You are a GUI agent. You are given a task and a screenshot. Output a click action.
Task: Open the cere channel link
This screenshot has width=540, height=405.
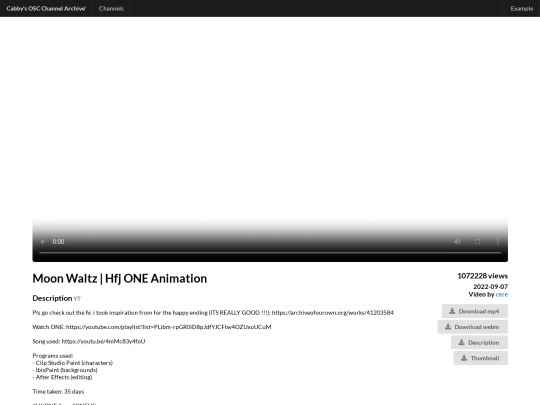[x=501, y=294]
